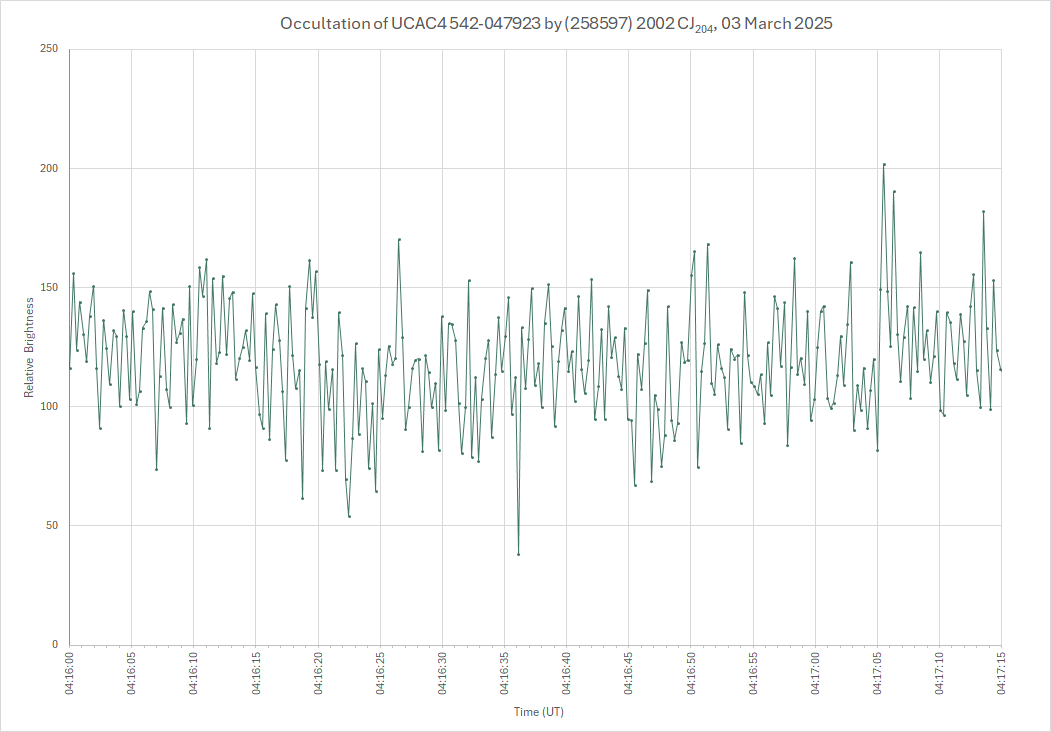Click the 04:16:30 time axis label
The height and width of the screenshot is (732, 1051).
point(442,673)
